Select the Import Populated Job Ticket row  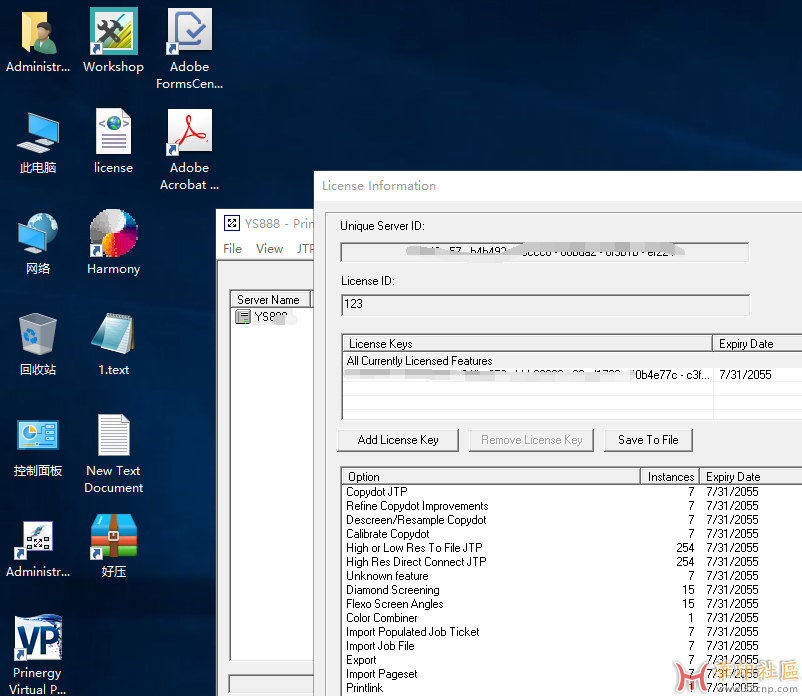572,632
